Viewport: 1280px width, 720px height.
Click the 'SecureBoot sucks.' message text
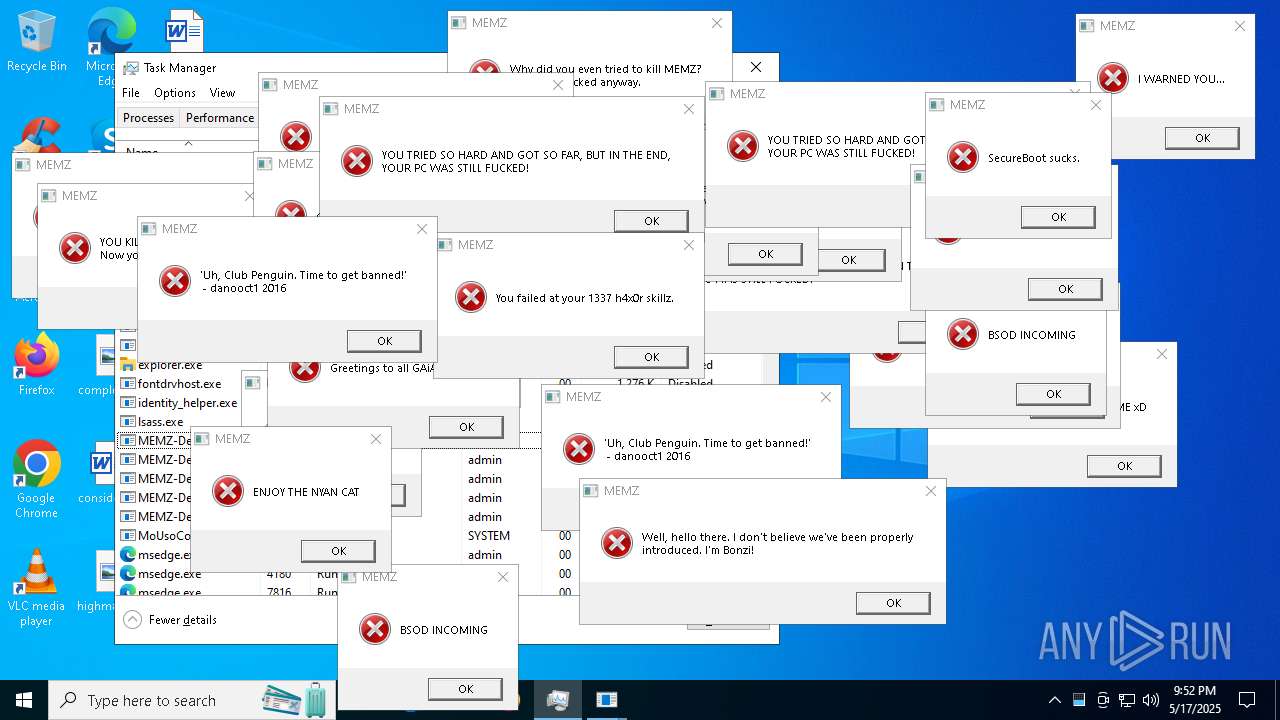pos(1033,158)
